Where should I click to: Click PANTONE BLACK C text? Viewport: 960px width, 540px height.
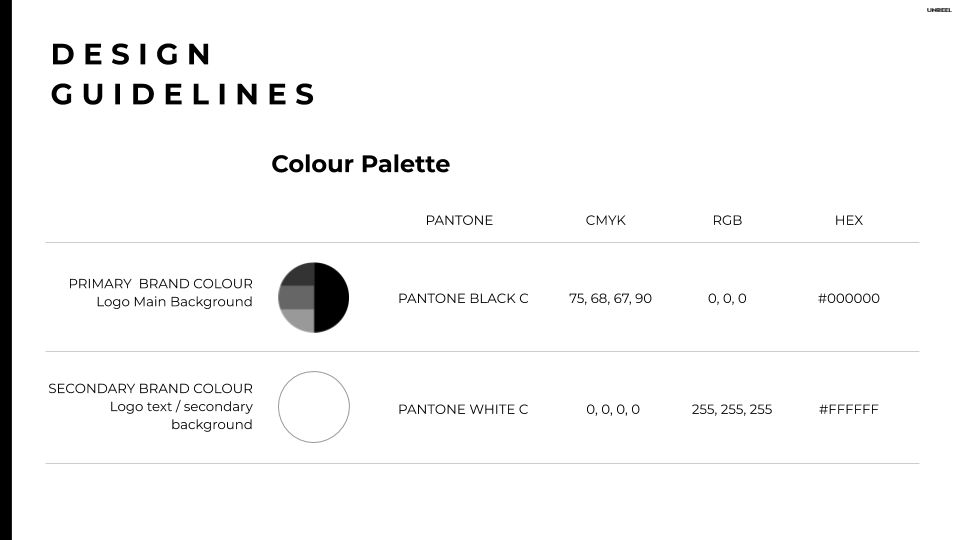coord(463,299)
